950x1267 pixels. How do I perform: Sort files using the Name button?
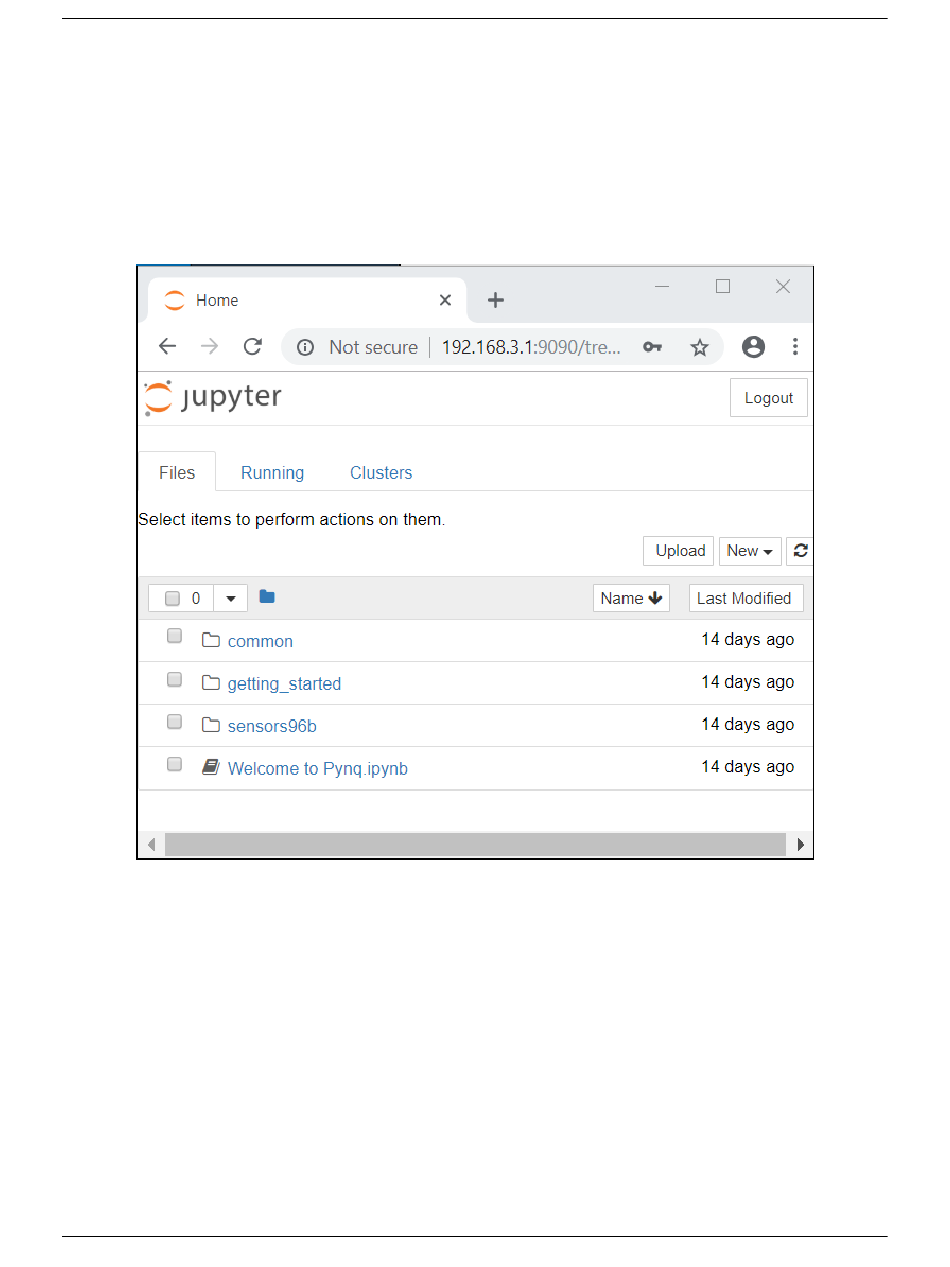point(631,598)
